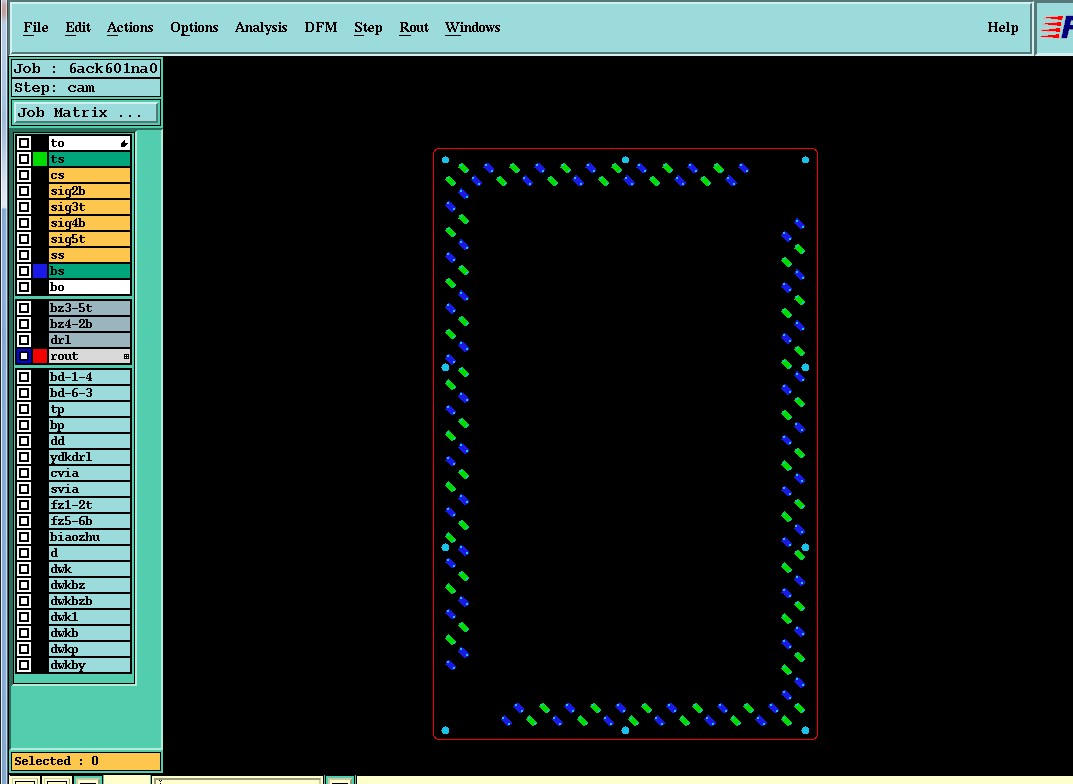The height and width of the screenshot is (784, 1073).
Task: Select the 'bz4-2b' layer name
Action: coord(89,324)
